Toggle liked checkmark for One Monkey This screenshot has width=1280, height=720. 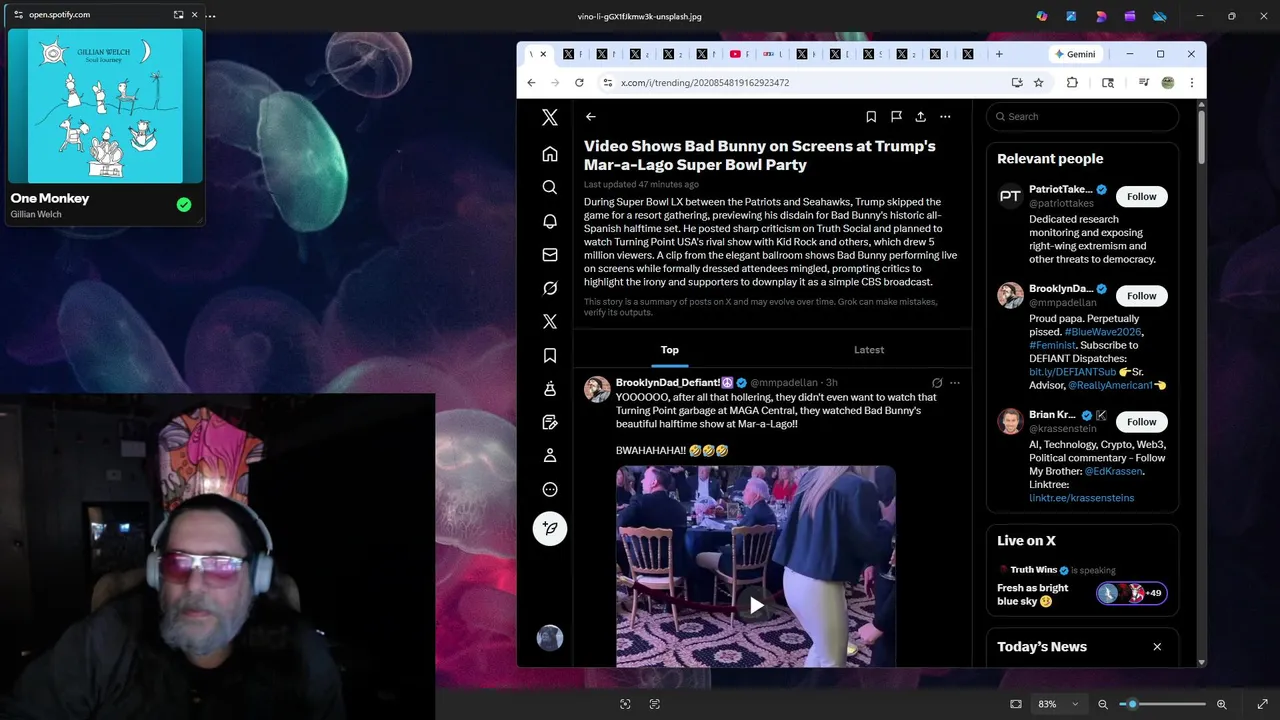[184, 204]
